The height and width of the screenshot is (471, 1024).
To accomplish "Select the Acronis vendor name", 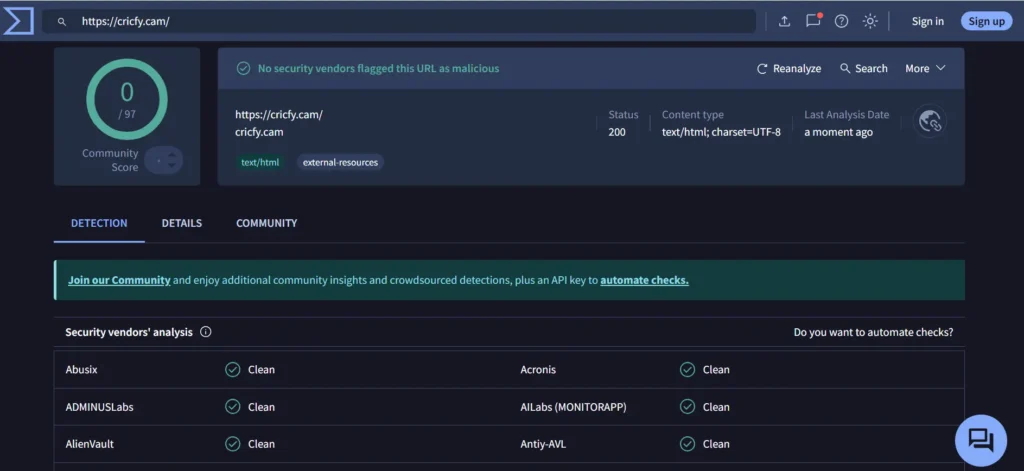I will [x=538, y=370].
